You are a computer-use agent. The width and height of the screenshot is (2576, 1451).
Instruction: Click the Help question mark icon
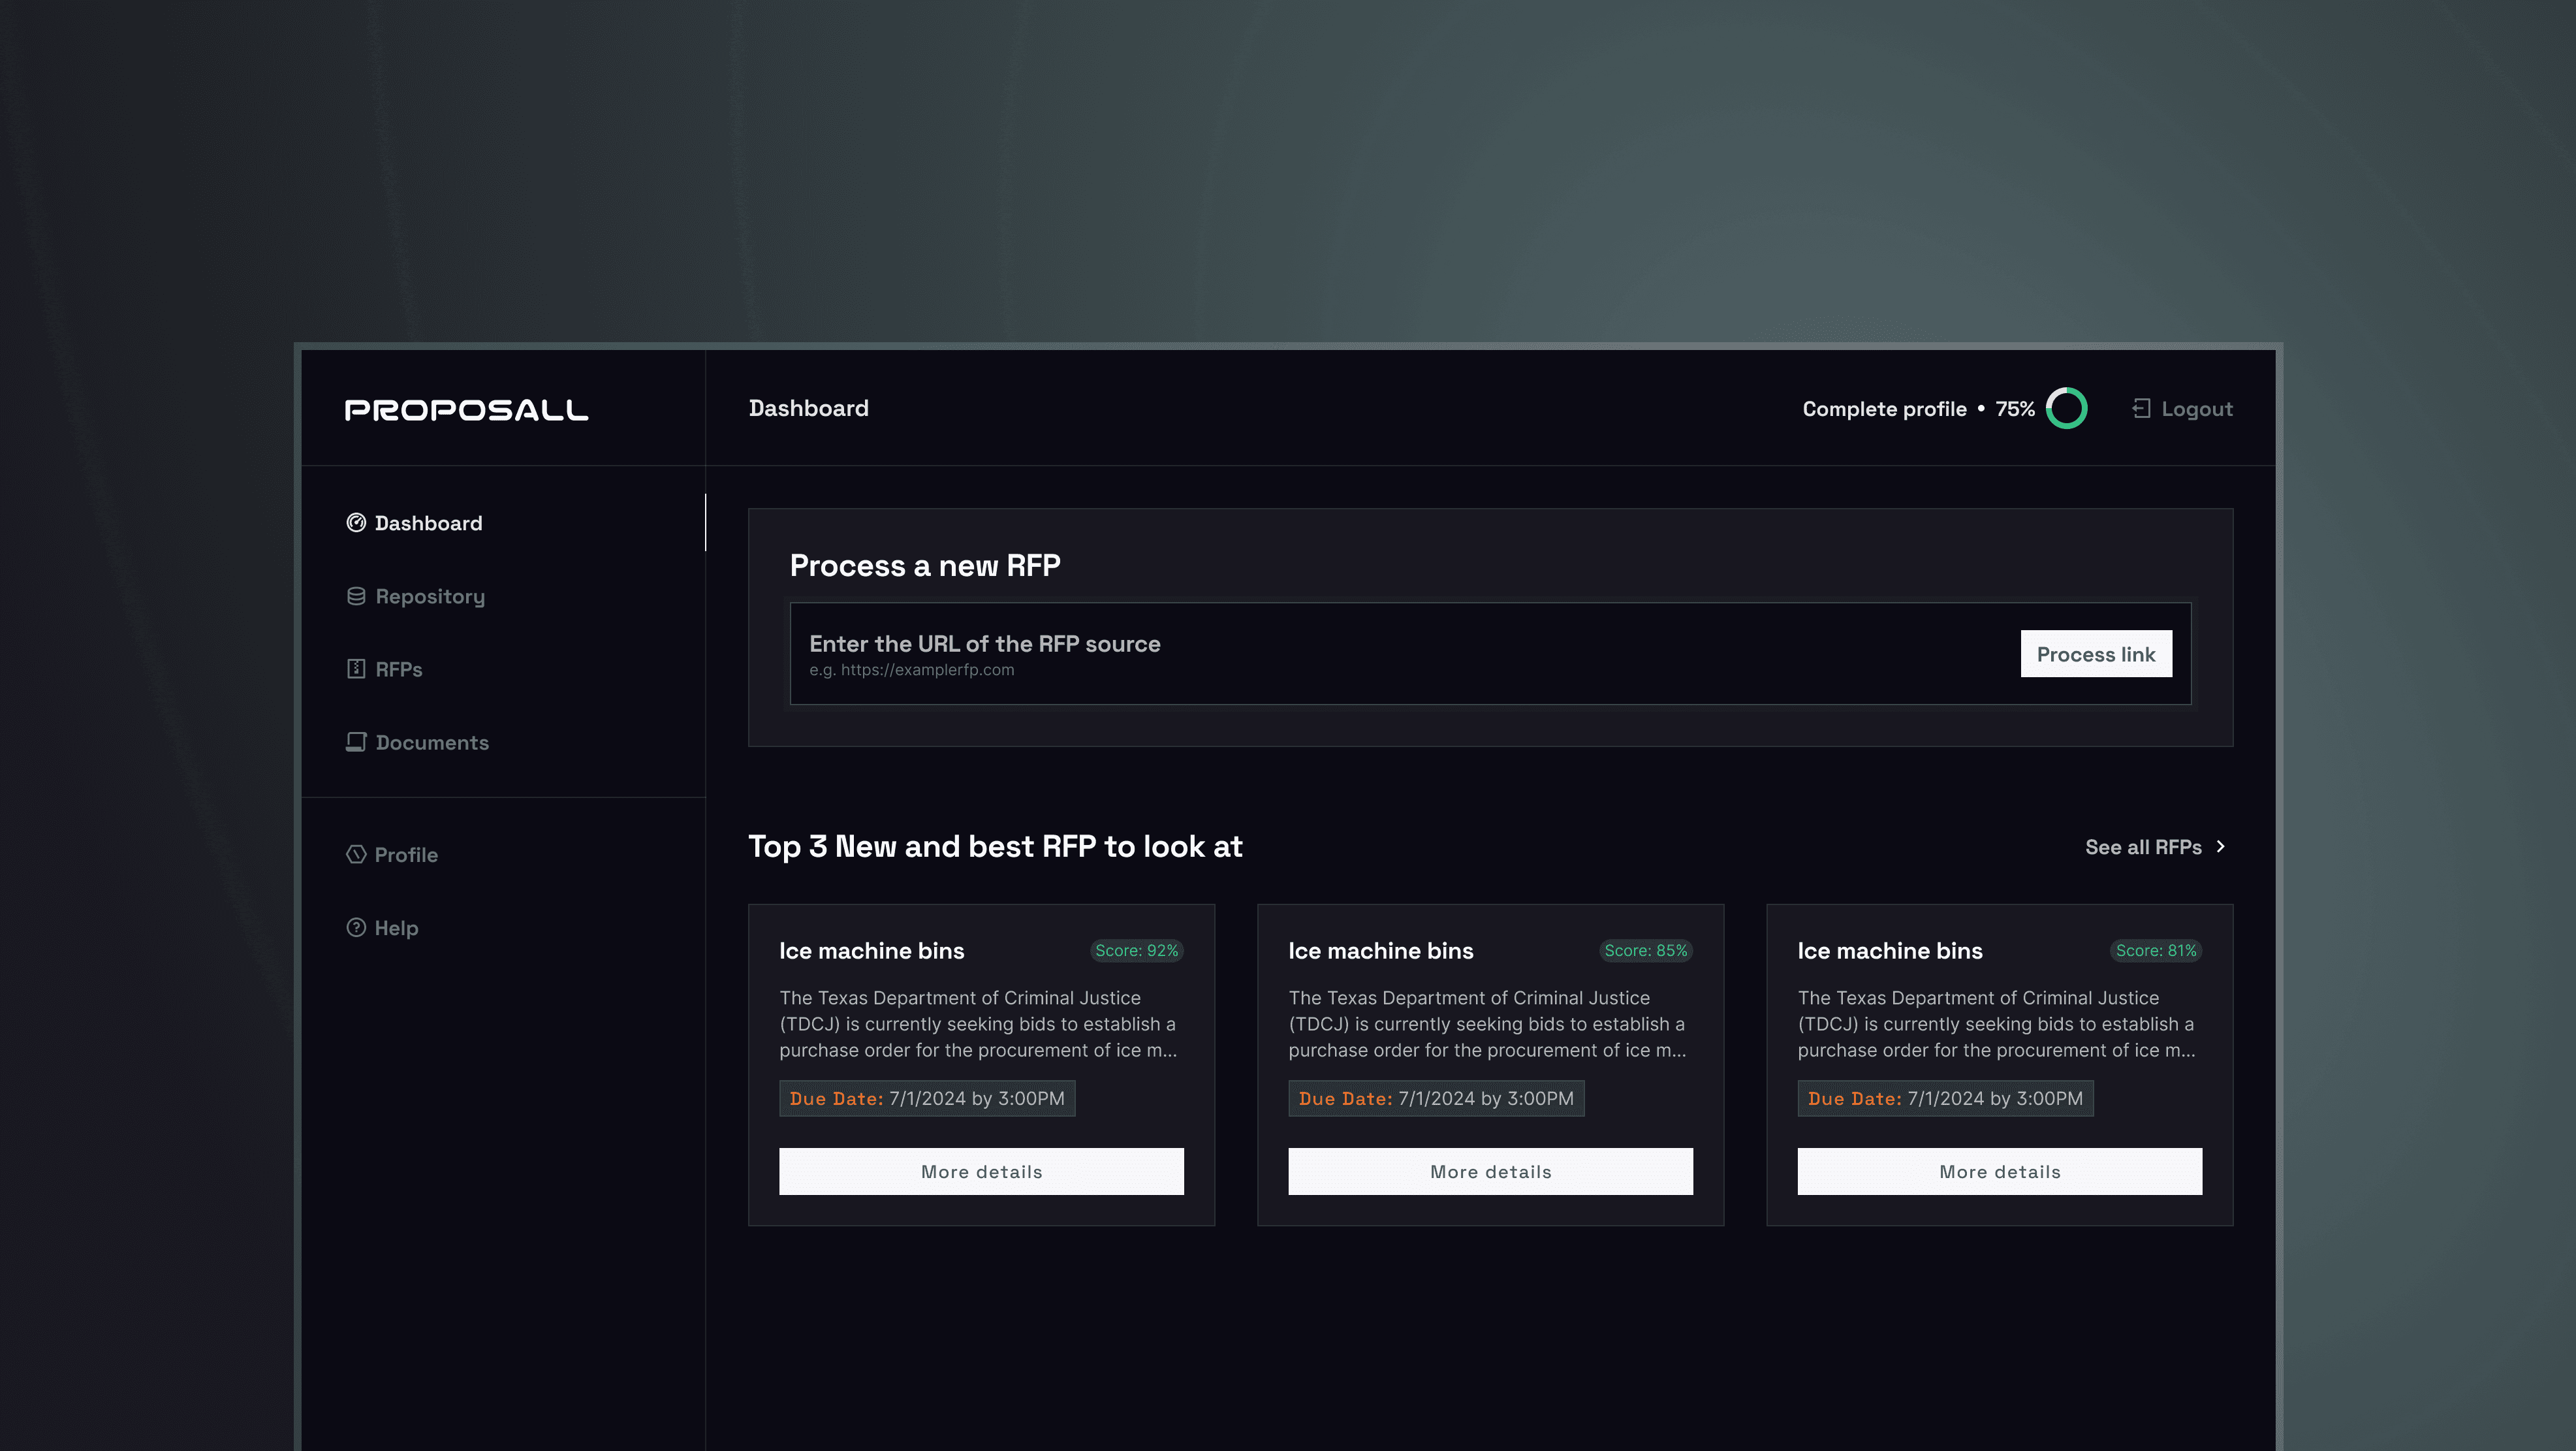pos(356,928)
